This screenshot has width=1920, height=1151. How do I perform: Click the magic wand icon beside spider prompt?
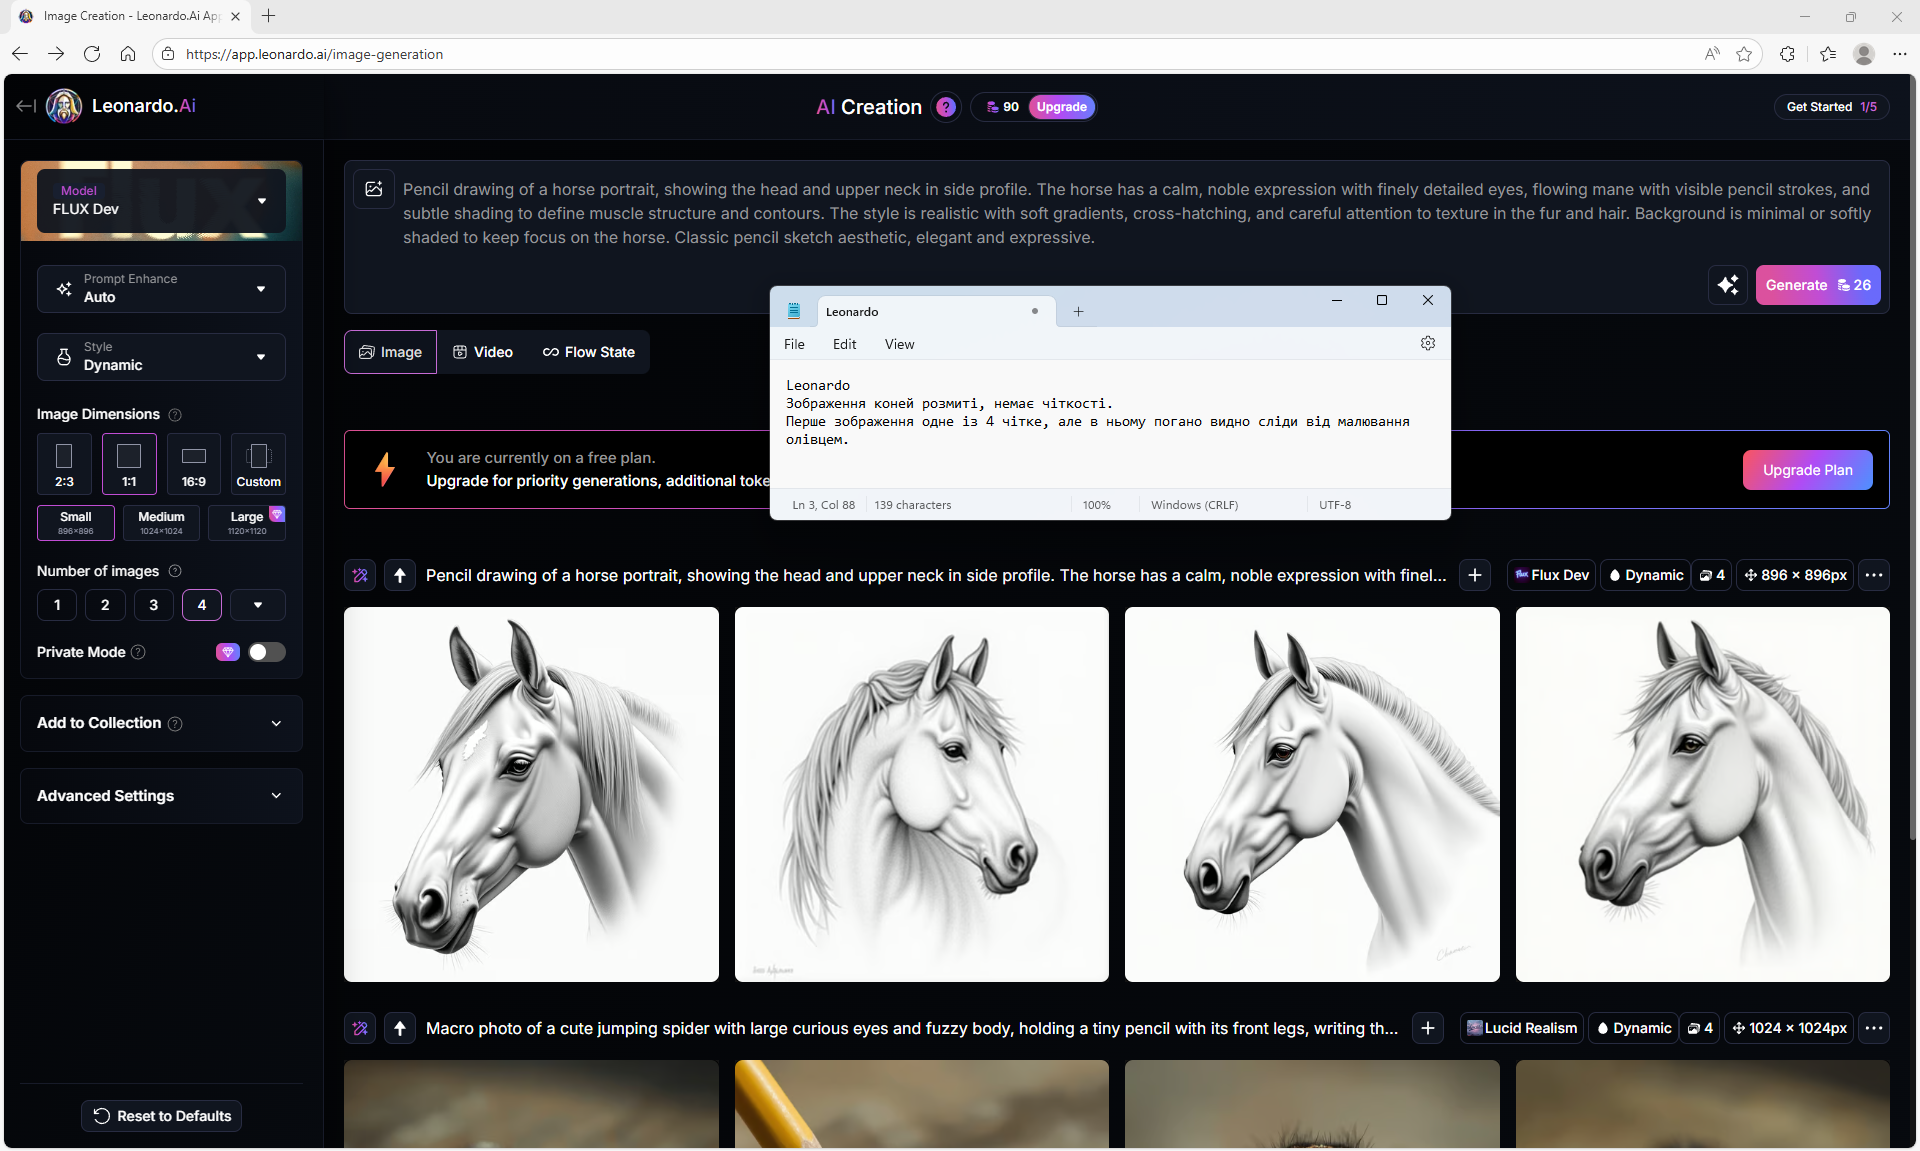(360, 1028)
